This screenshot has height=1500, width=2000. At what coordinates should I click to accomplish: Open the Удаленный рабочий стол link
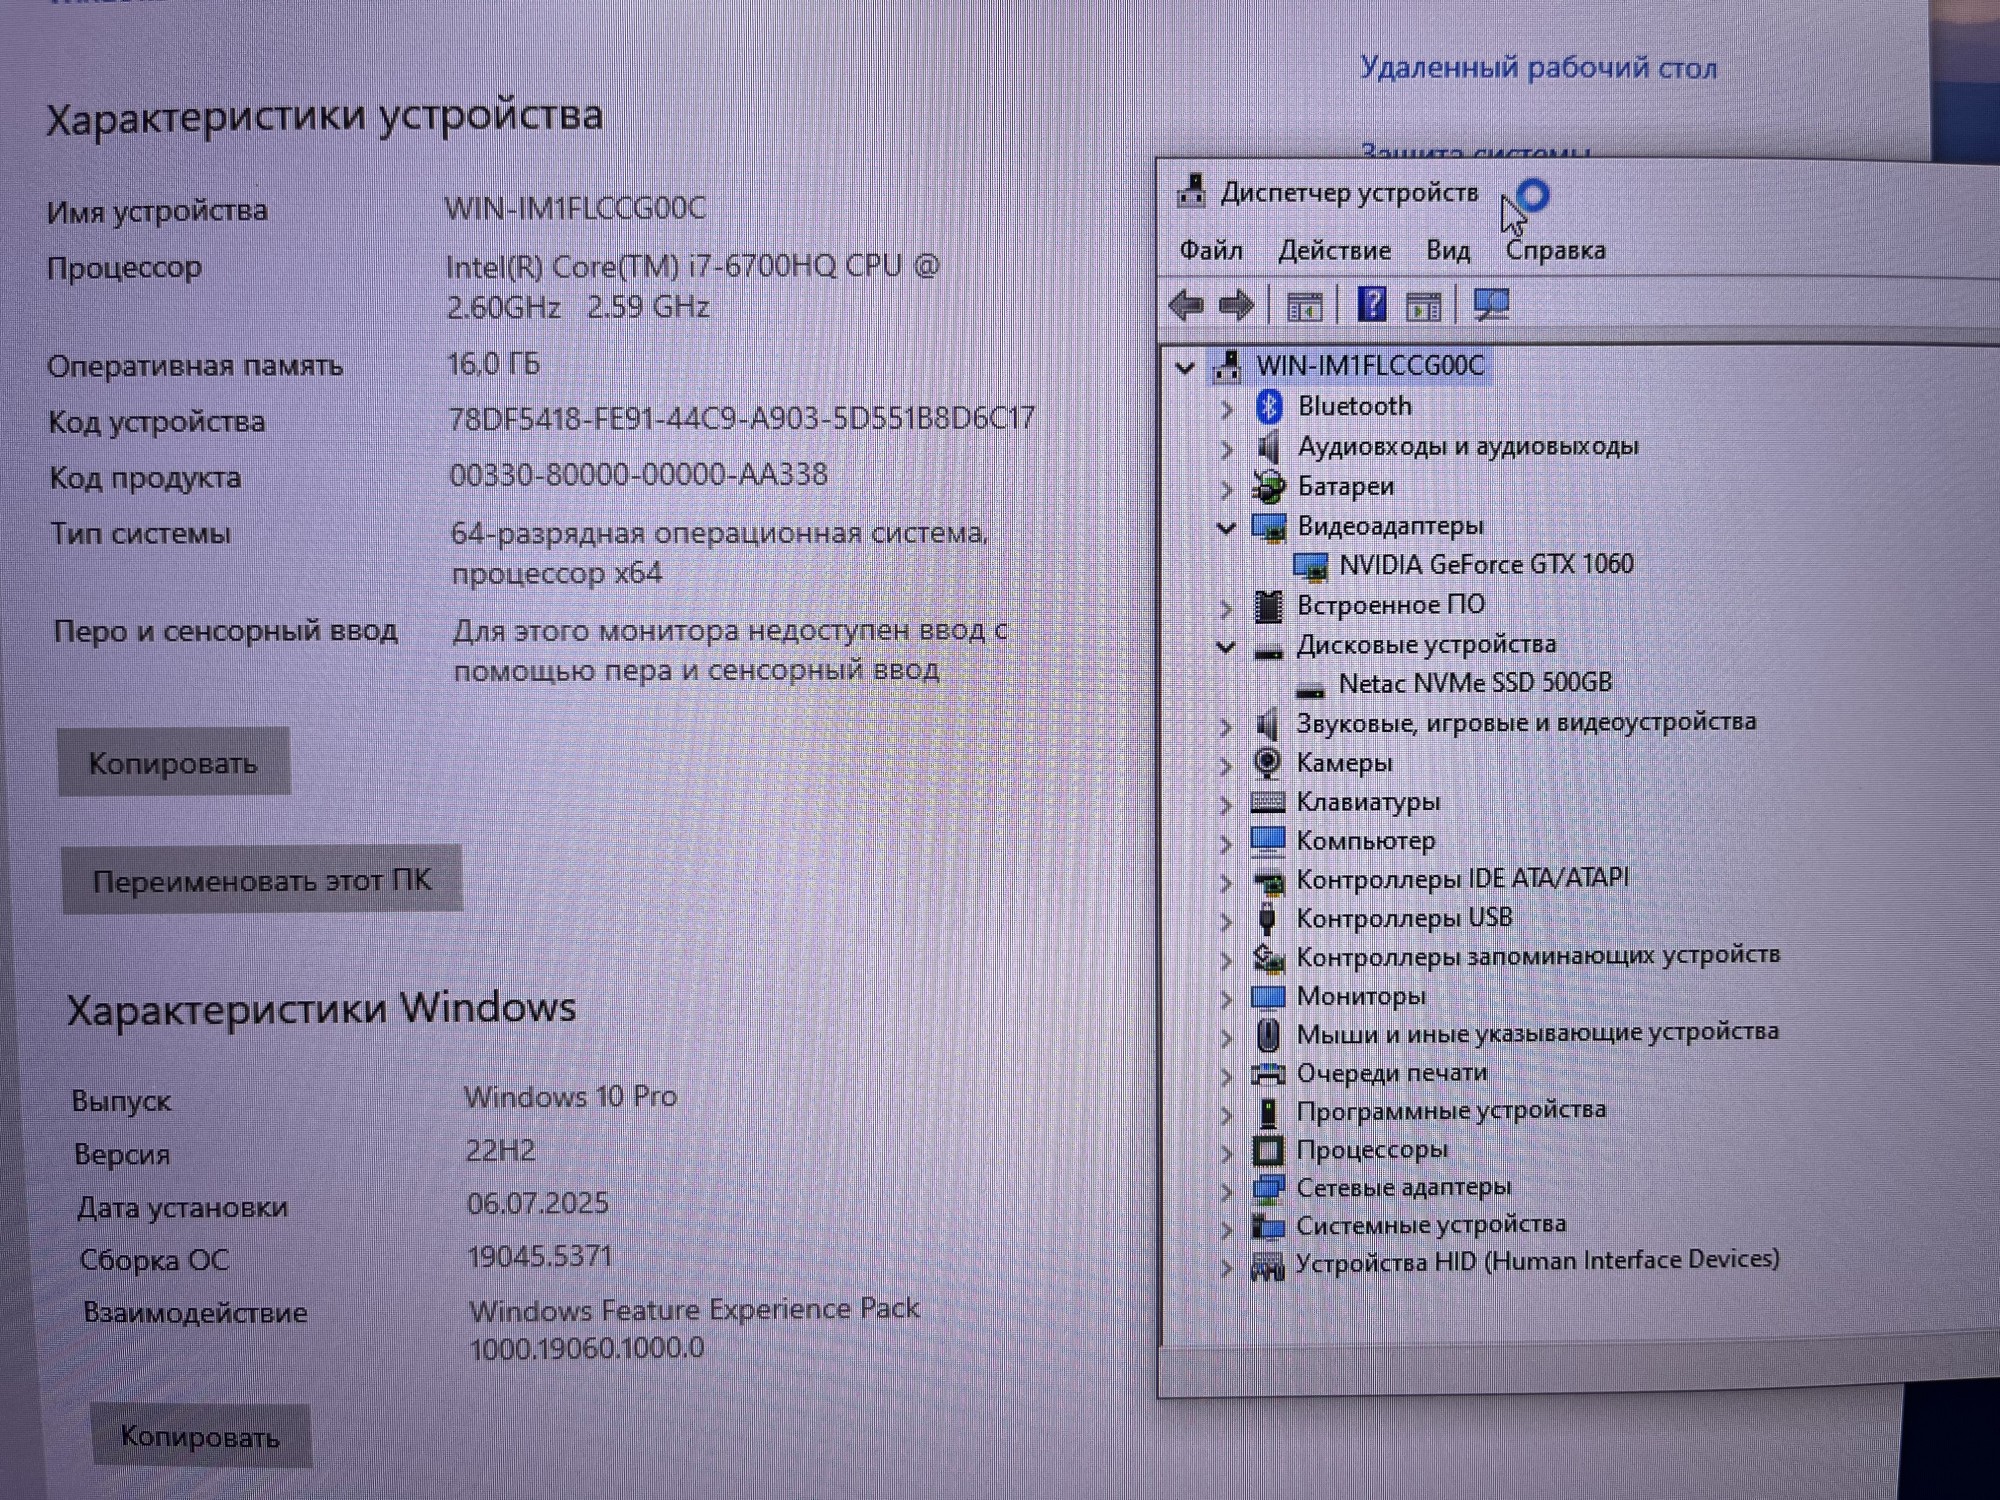[x=1540, y=67]
